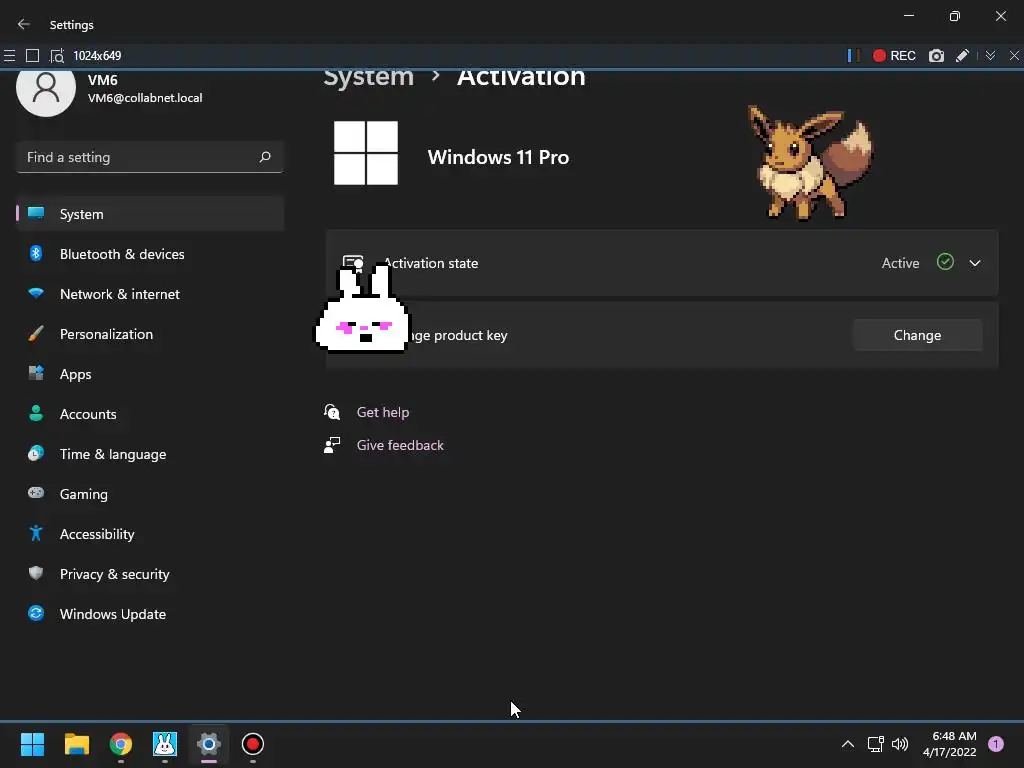
Task: Click the Settings gear taskbar icon
Action: (x=209, y=744)
